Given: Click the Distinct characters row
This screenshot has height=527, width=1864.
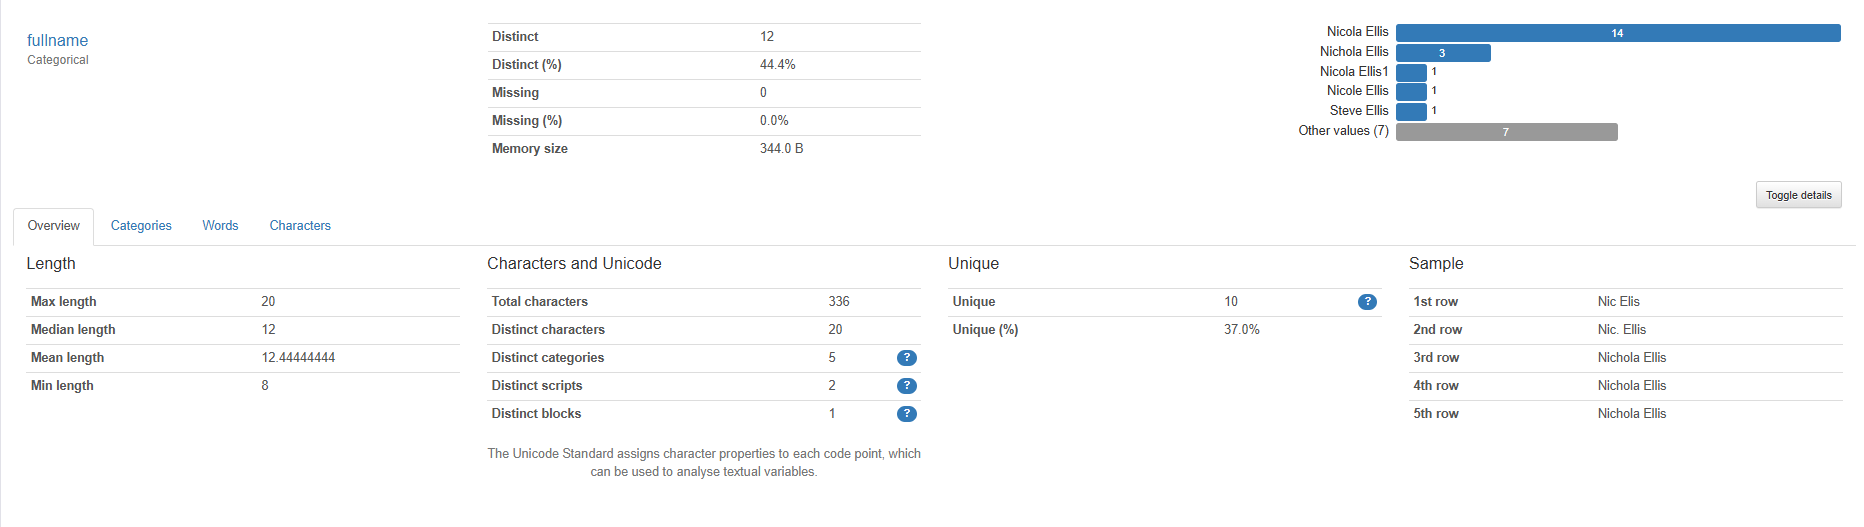Looking at the screenshot, I should (x=704, y=330).
